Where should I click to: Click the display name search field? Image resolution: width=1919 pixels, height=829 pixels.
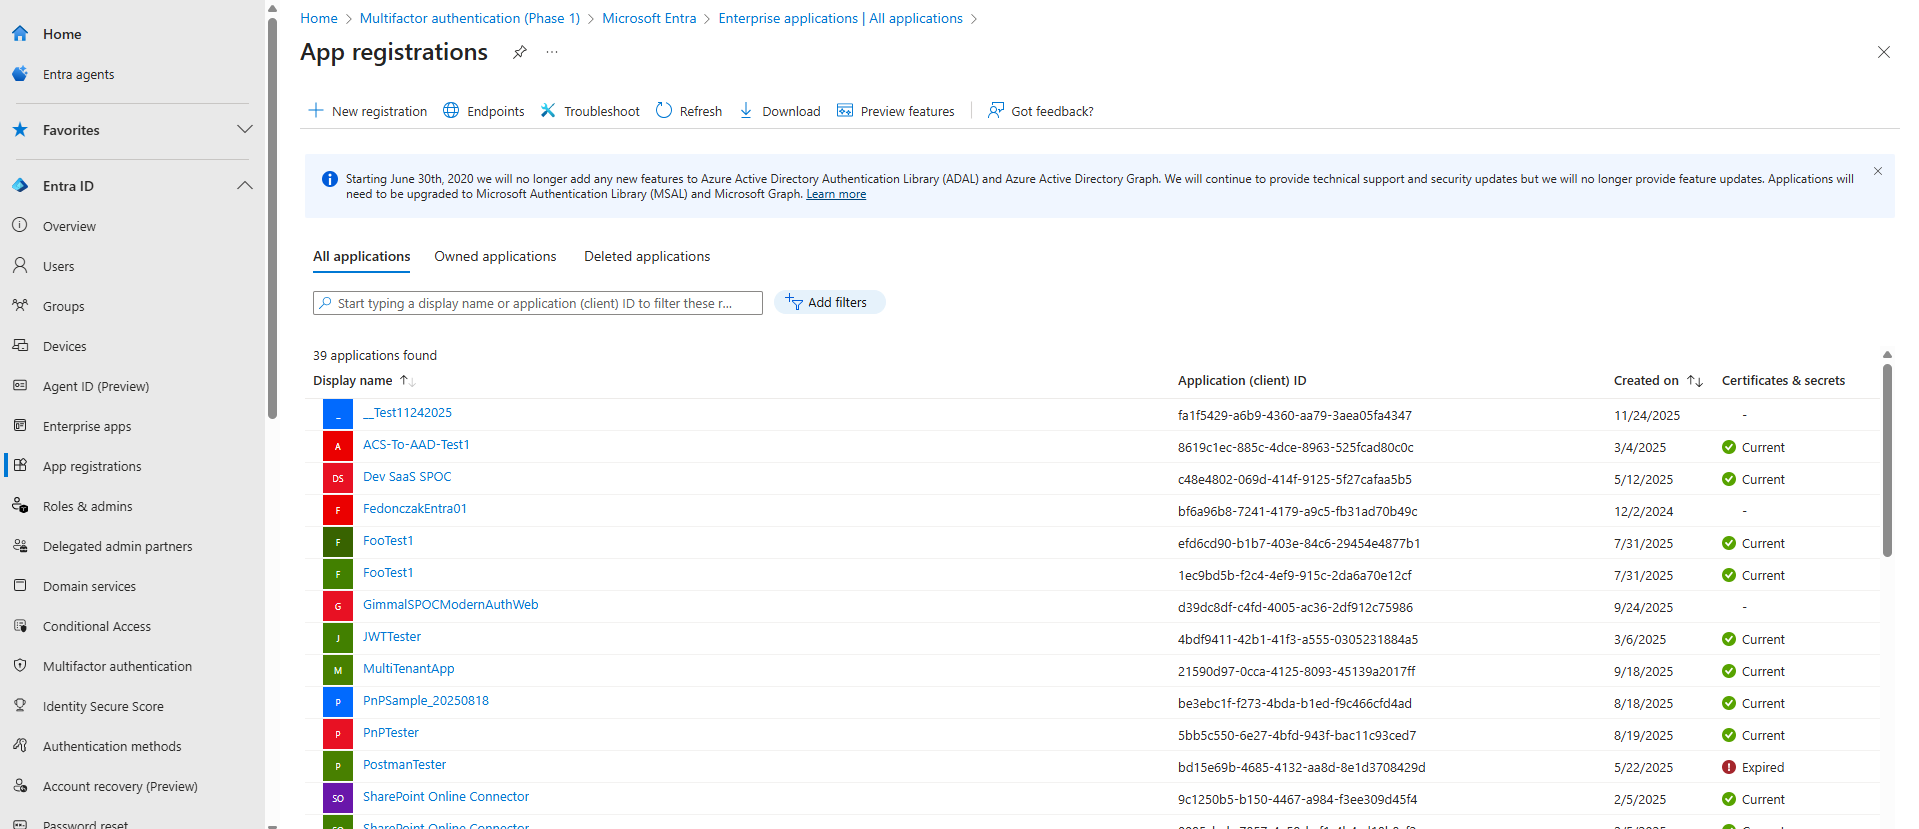tap(540, 303)
